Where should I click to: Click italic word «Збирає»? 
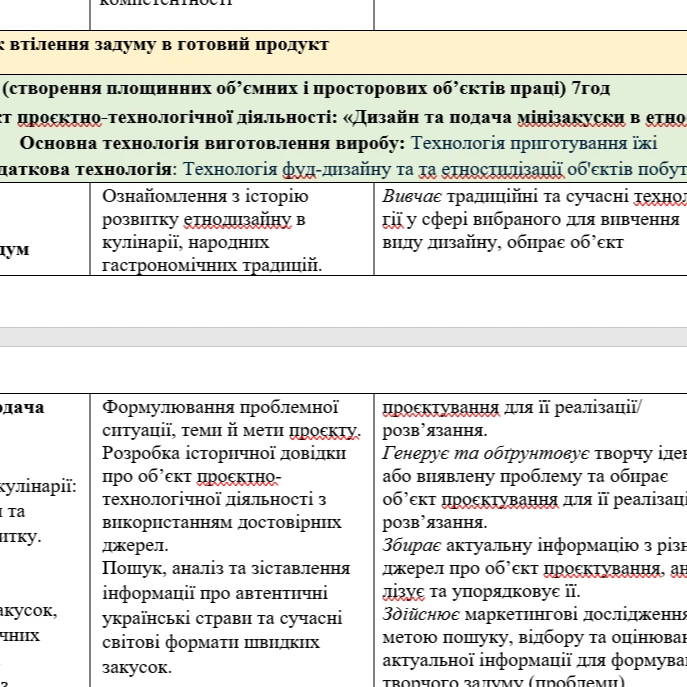pos(412,546)
